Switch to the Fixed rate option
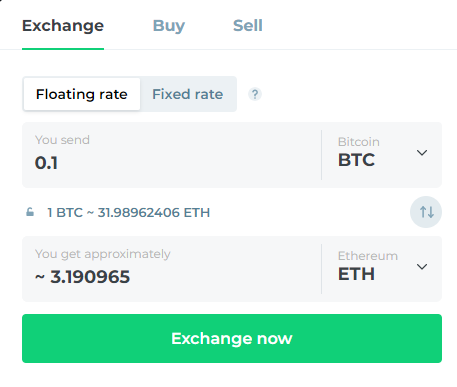Image resolution: width=457 pixels, height=387 pixels. [x=188, y=94]
